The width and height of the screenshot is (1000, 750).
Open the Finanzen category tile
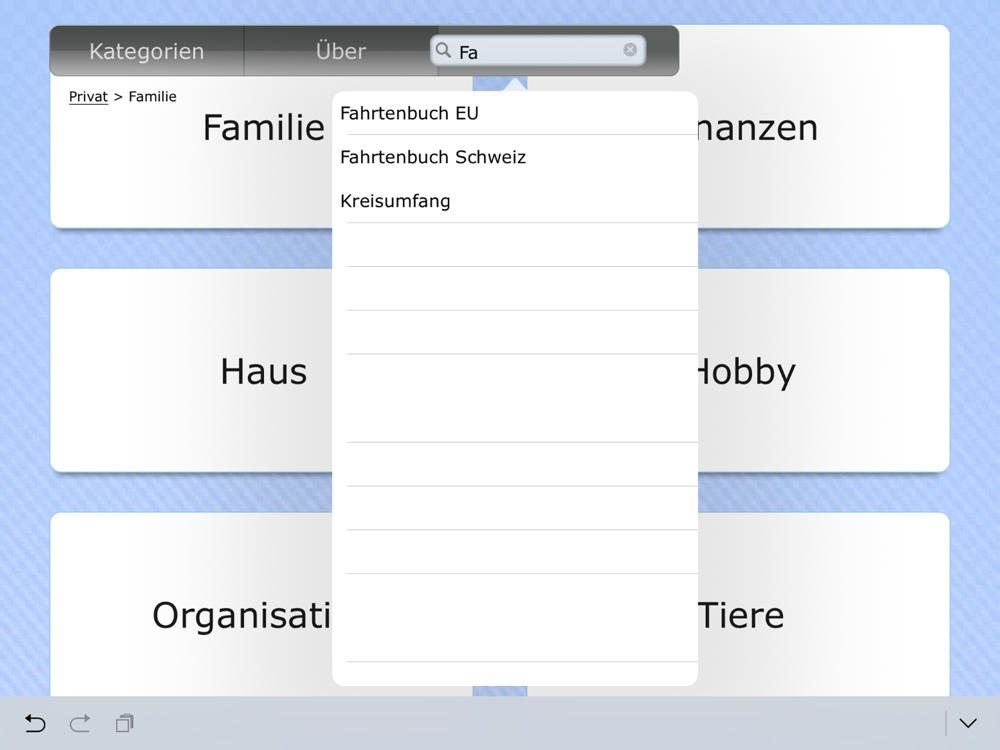point(823,126)
